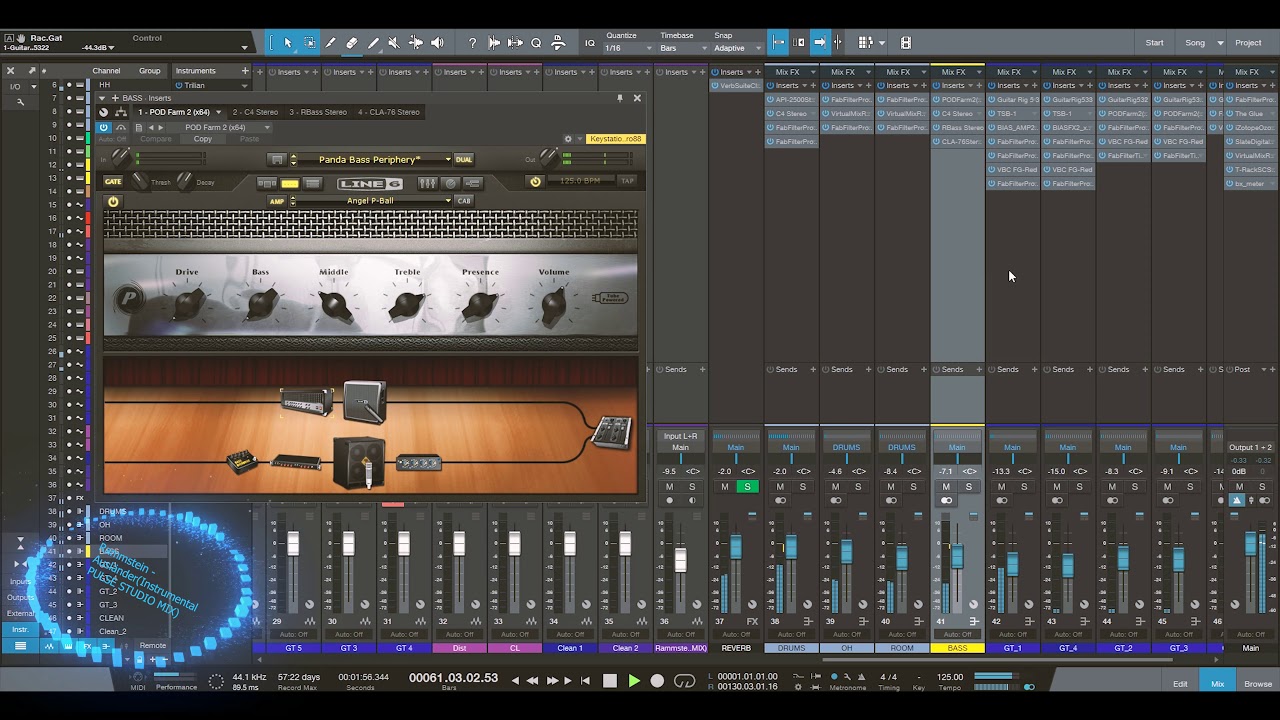Select the 2 - C4 Stereo insert
This screenshot has width=1280, height=720.
(255, 112)
